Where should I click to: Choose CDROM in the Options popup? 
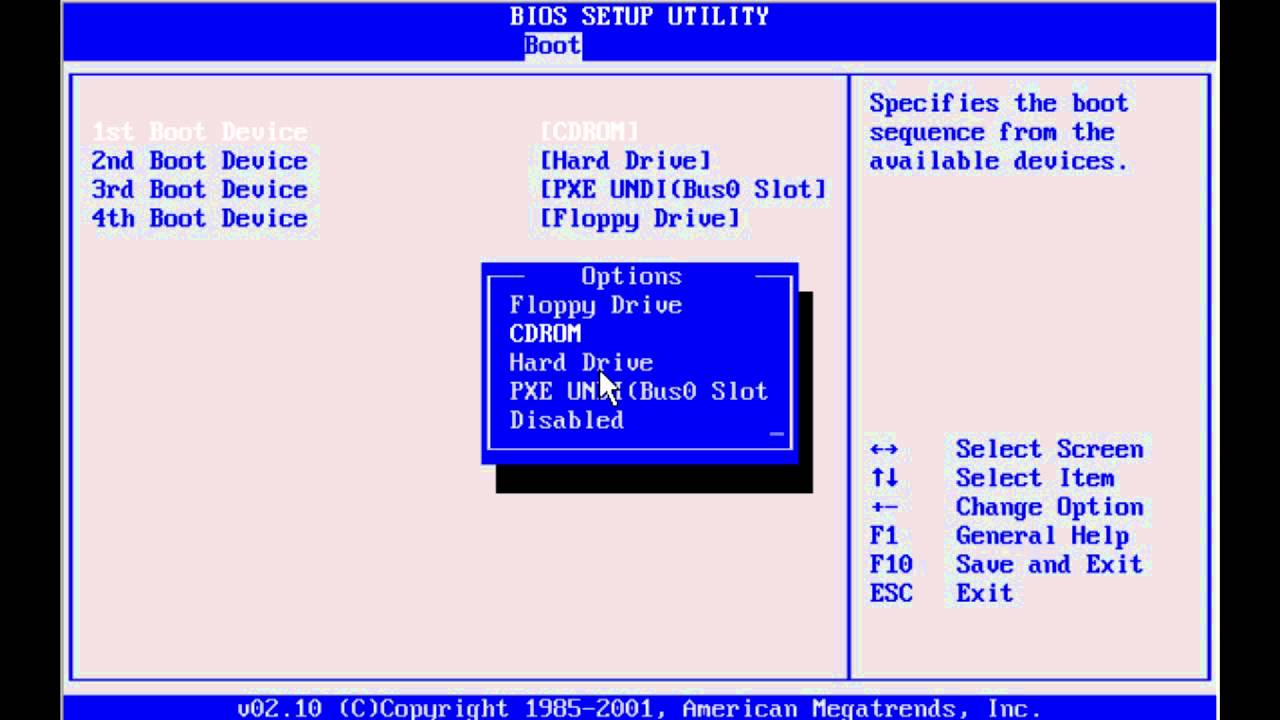click(x=545, y=335)
